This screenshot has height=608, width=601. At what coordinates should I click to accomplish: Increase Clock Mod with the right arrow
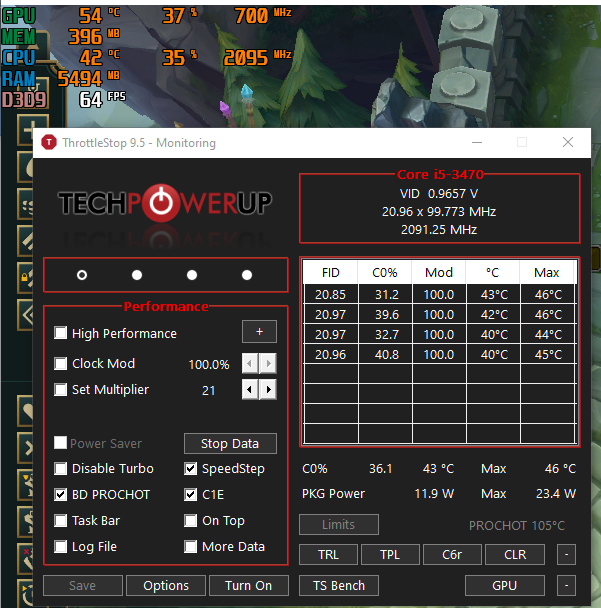click(x=268, y=363)
